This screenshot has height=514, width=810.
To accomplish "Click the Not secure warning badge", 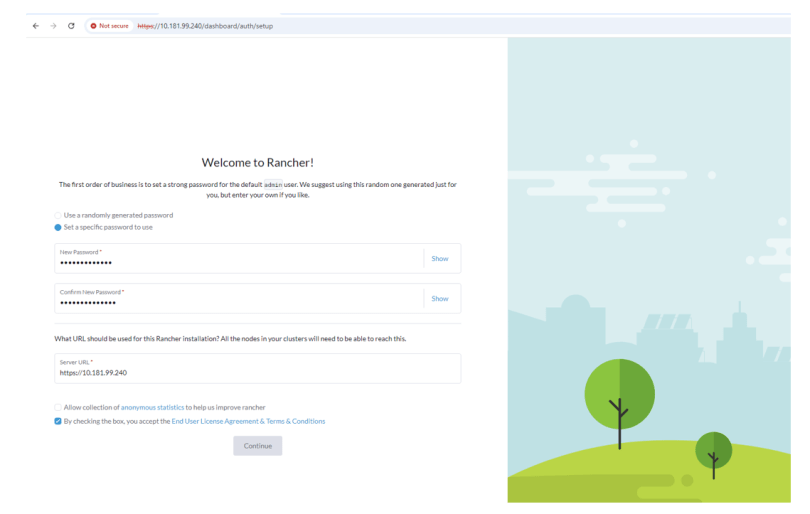I will point(109,26).
